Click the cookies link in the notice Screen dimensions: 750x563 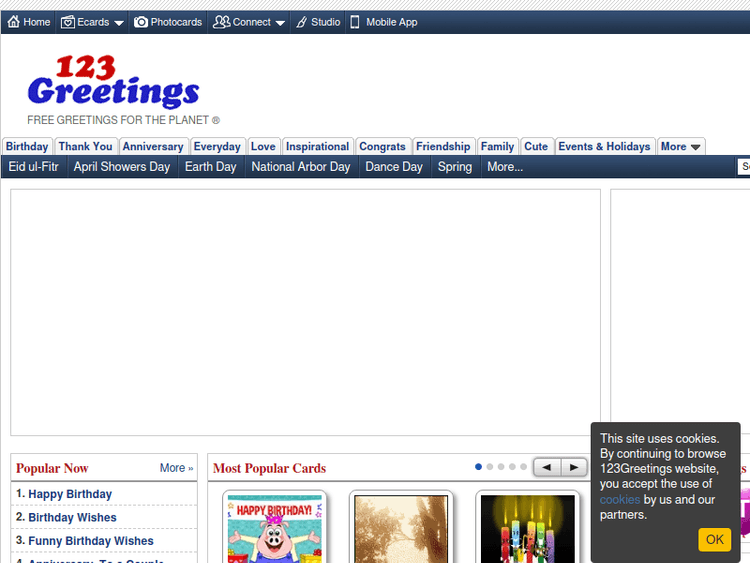click(x=620, y=499)
